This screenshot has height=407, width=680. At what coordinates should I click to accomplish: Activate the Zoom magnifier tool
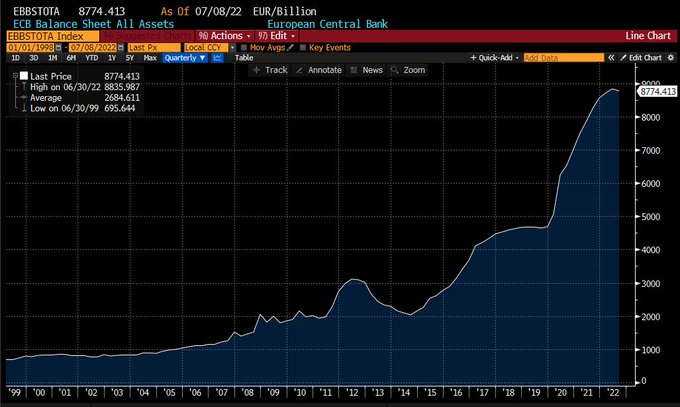click(408, 70)
